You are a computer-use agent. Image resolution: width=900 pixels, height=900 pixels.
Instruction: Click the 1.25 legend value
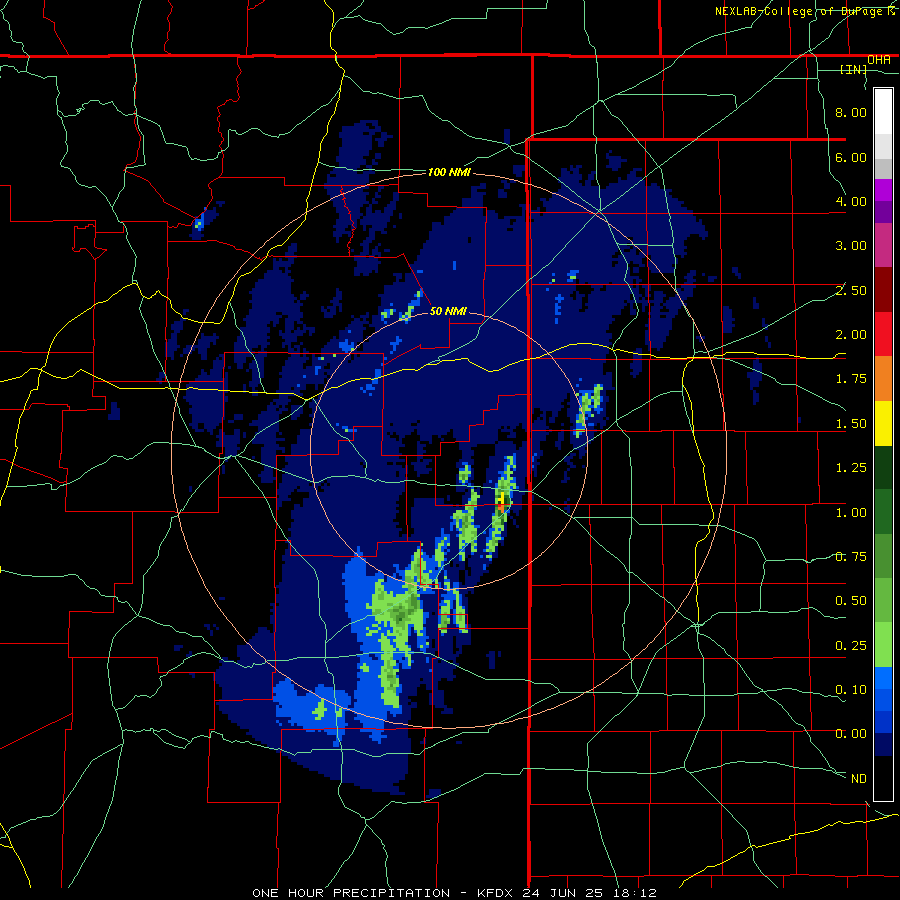pyautogui.click(x=851, y=468)
